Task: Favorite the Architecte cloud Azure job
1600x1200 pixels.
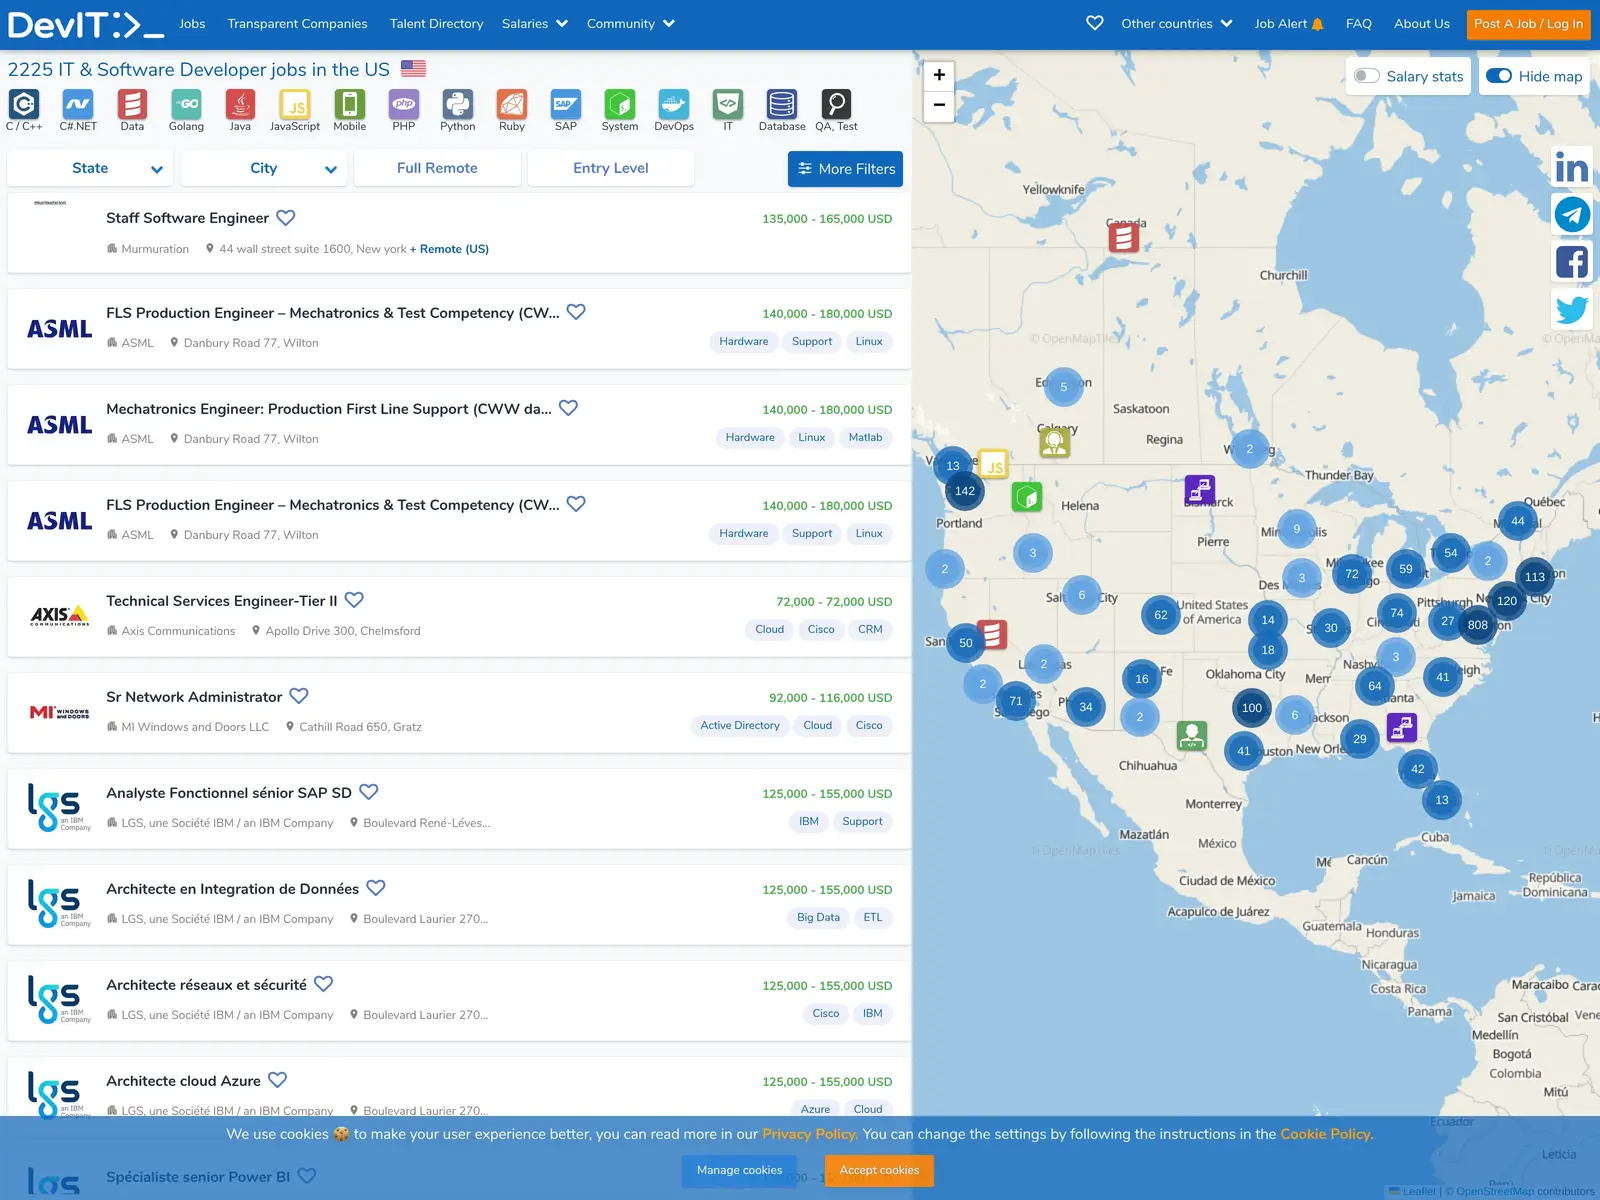Action: (278, 1079)
